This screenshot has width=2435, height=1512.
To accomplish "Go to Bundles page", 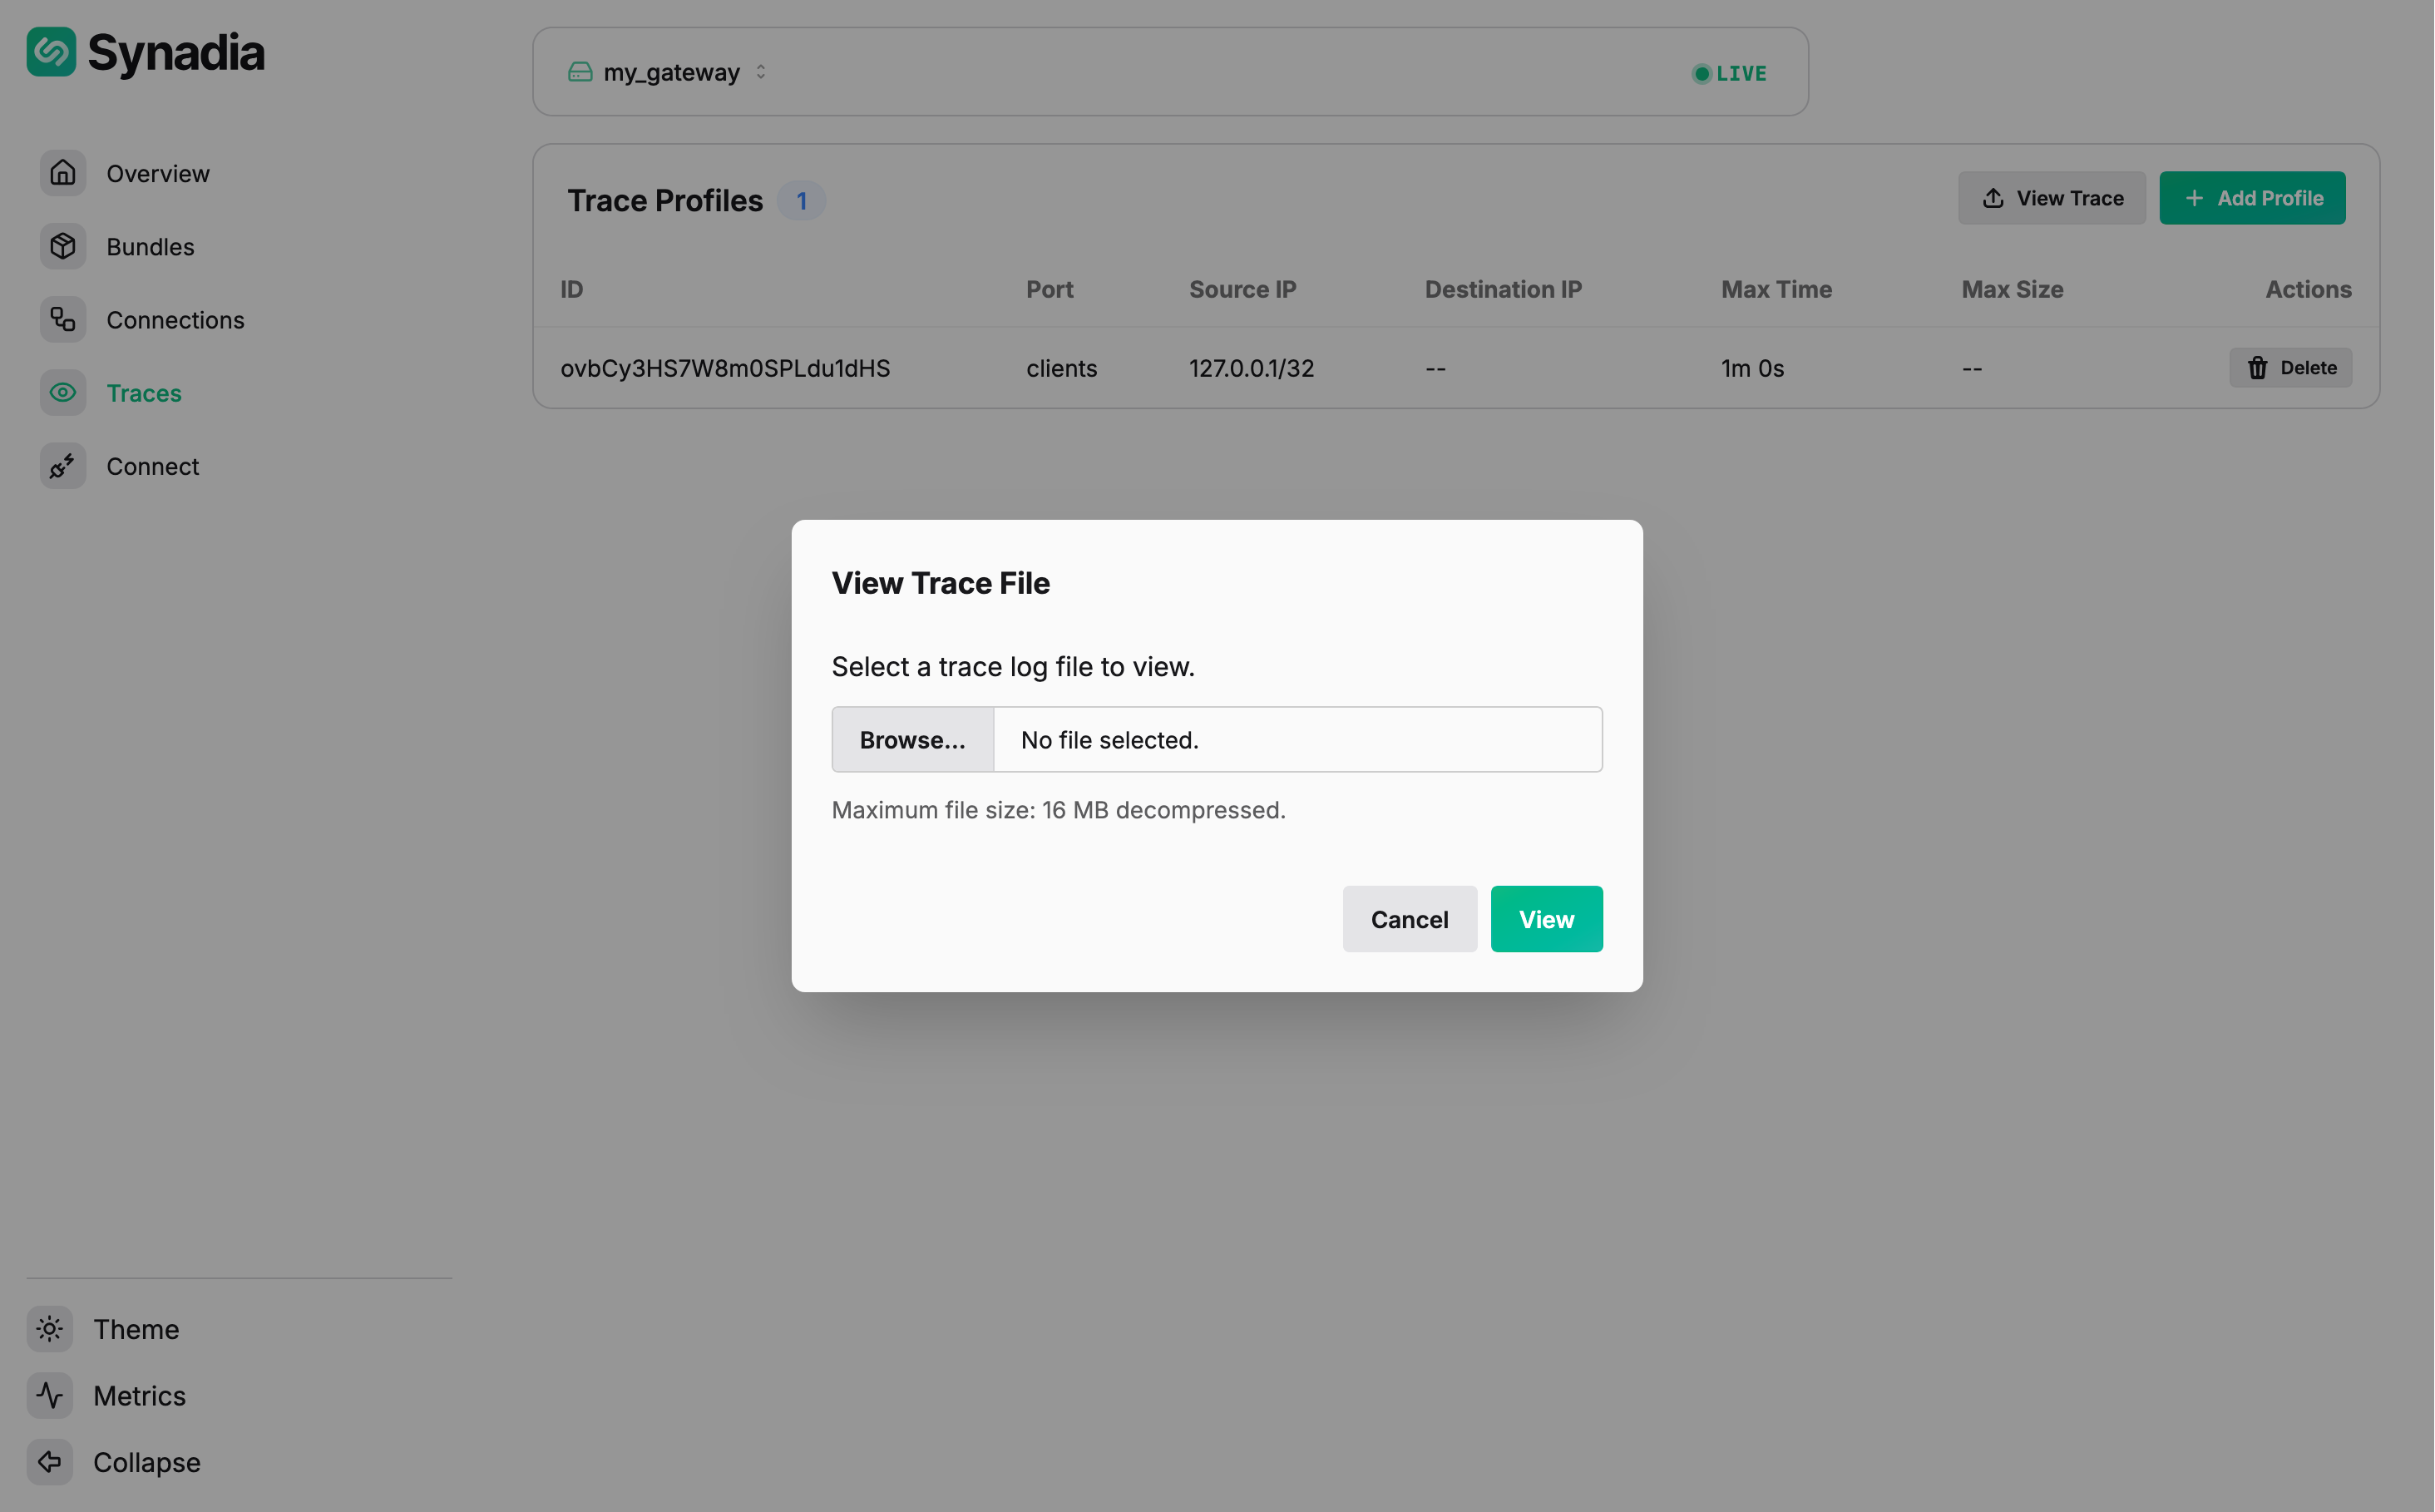I will click(150, 246).
